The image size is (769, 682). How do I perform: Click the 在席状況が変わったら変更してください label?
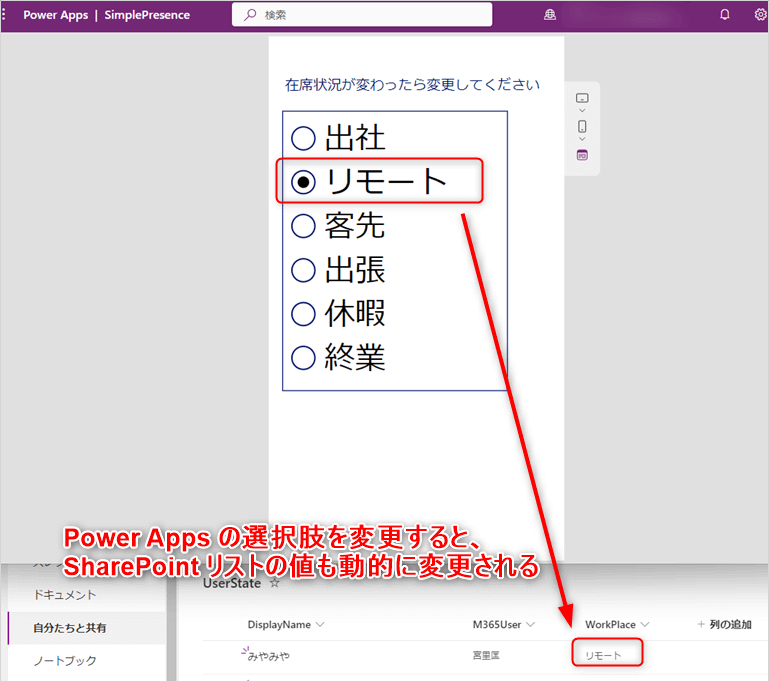click(x=412, y=85)
